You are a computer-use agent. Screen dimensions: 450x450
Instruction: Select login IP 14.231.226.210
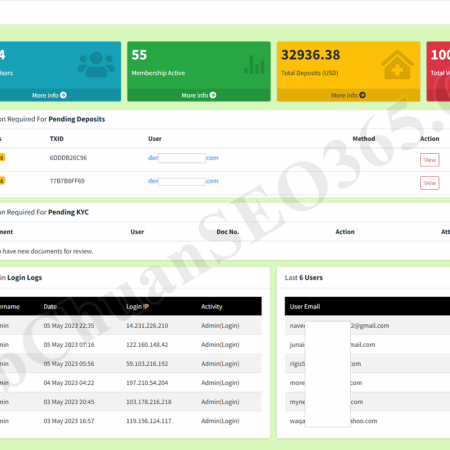coord(147,326)
